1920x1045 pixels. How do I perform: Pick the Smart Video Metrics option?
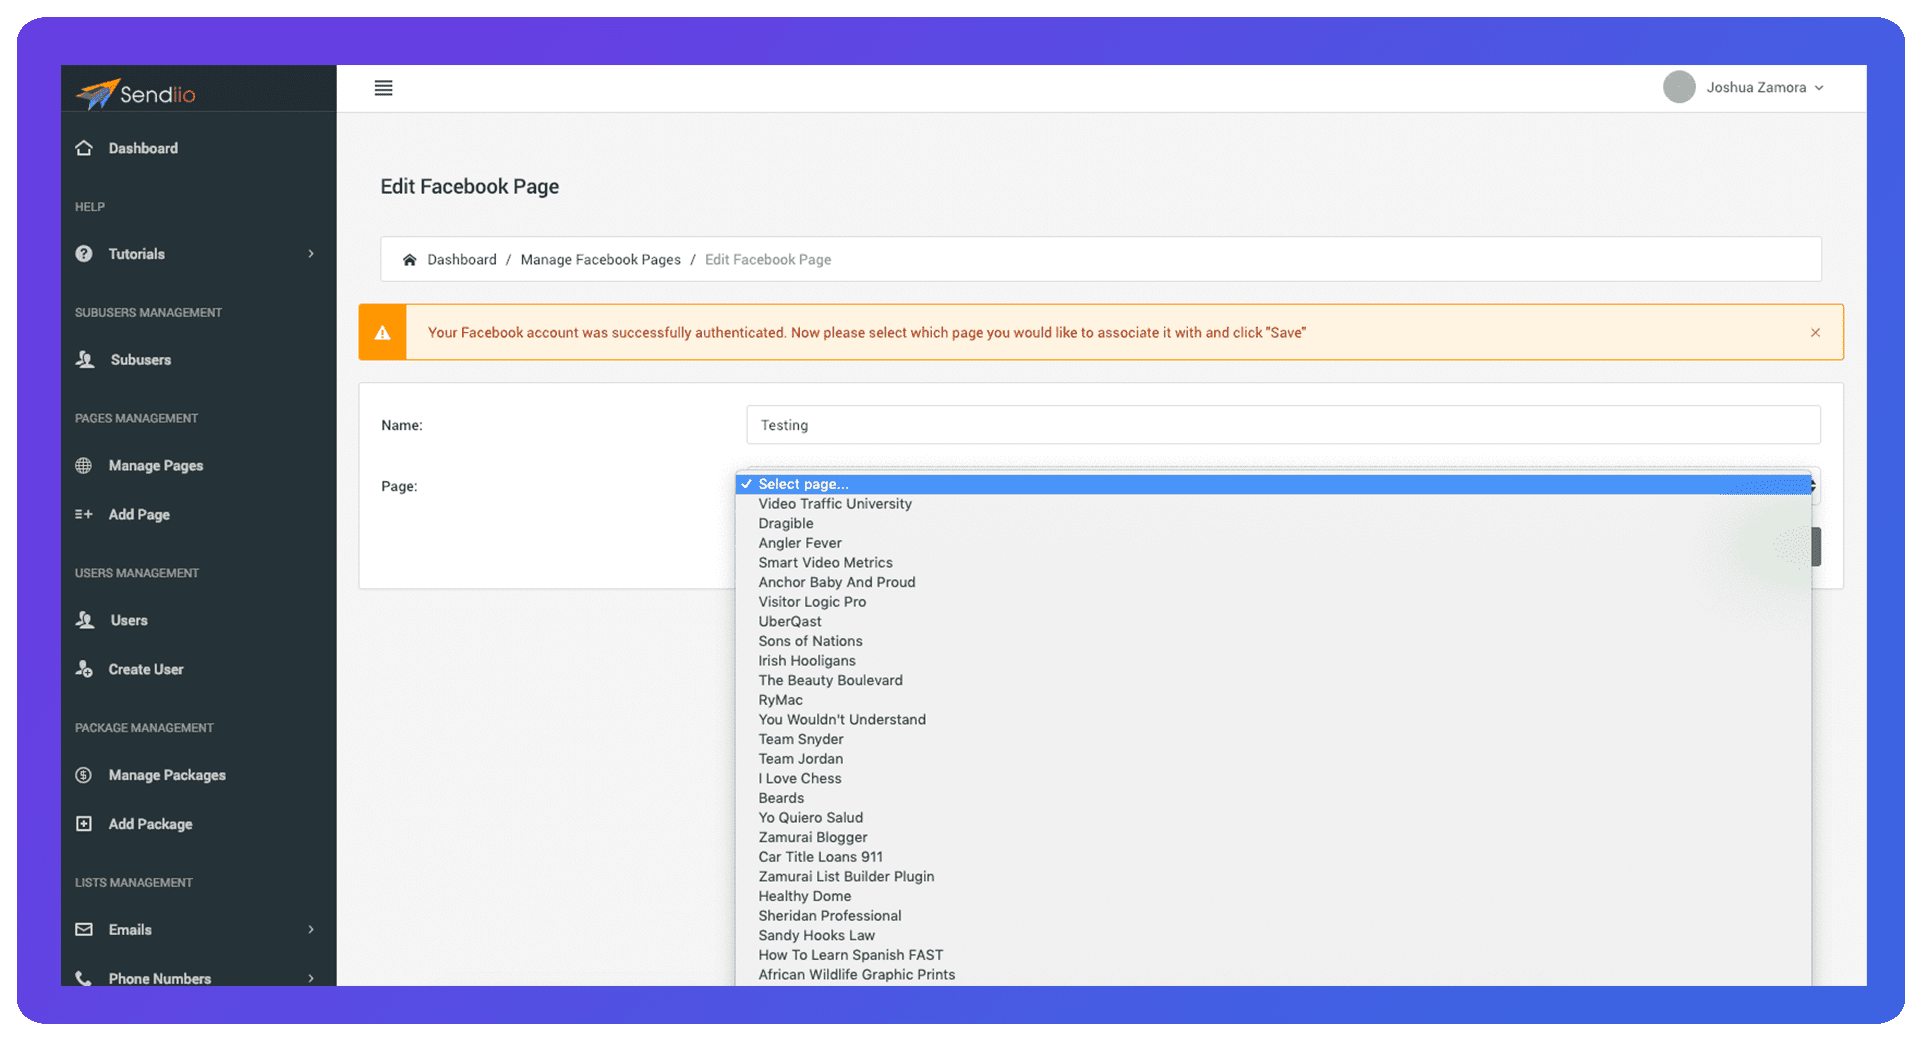coord(825,563)
